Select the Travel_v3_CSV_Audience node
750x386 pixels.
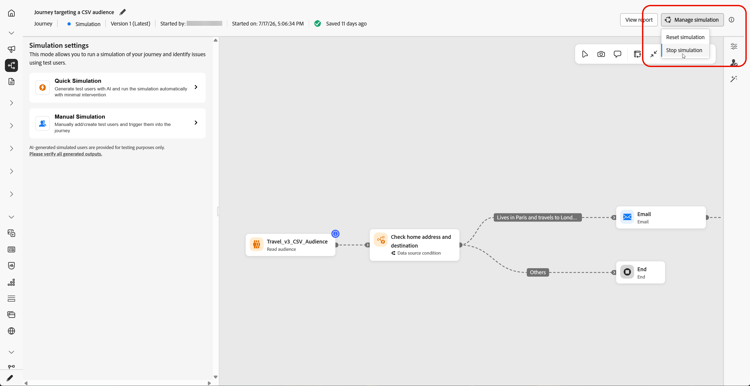(x=290, y=245)
